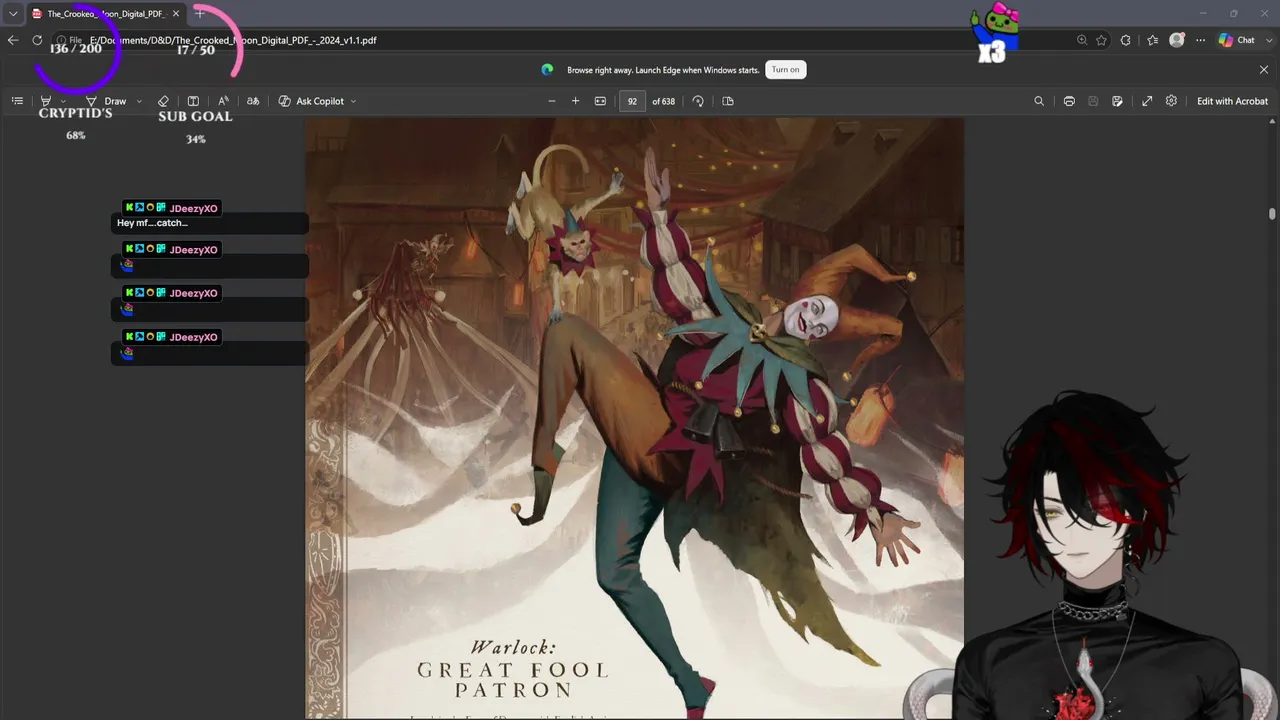
Task: Open PDF viewer settings gear
Action: (x=1171, y=101)
